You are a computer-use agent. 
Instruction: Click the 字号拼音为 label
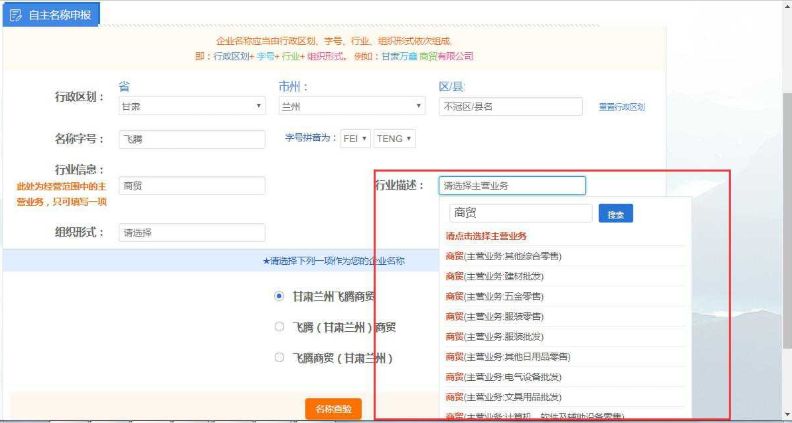(311, 138)
